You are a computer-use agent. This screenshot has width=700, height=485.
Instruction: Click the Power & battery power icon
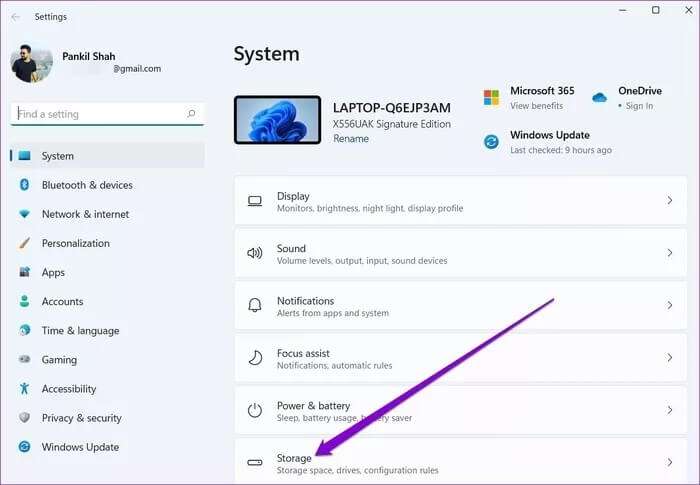(x=255, y=410)
